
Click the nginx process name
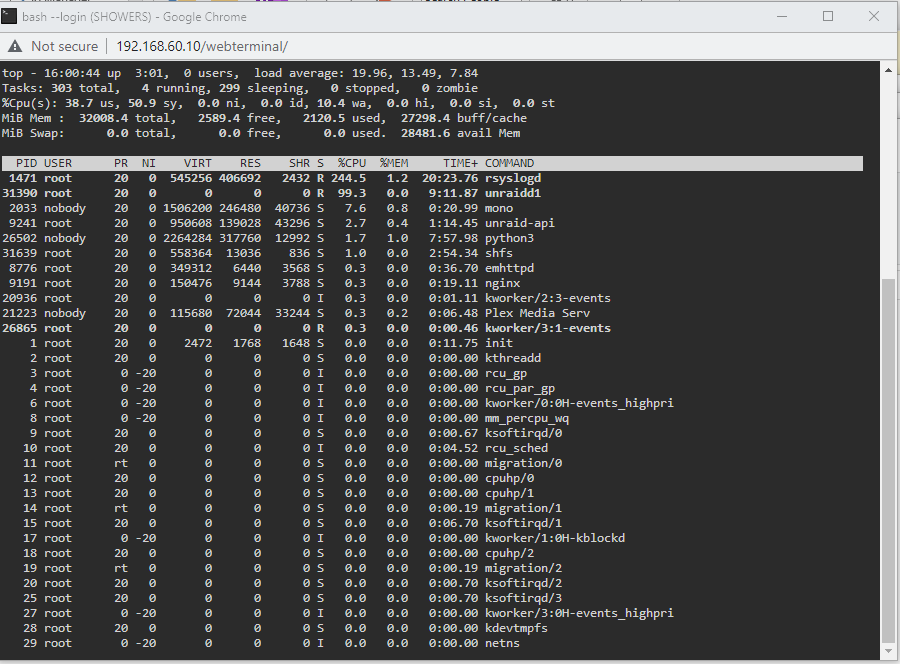[x=502, y=283]
